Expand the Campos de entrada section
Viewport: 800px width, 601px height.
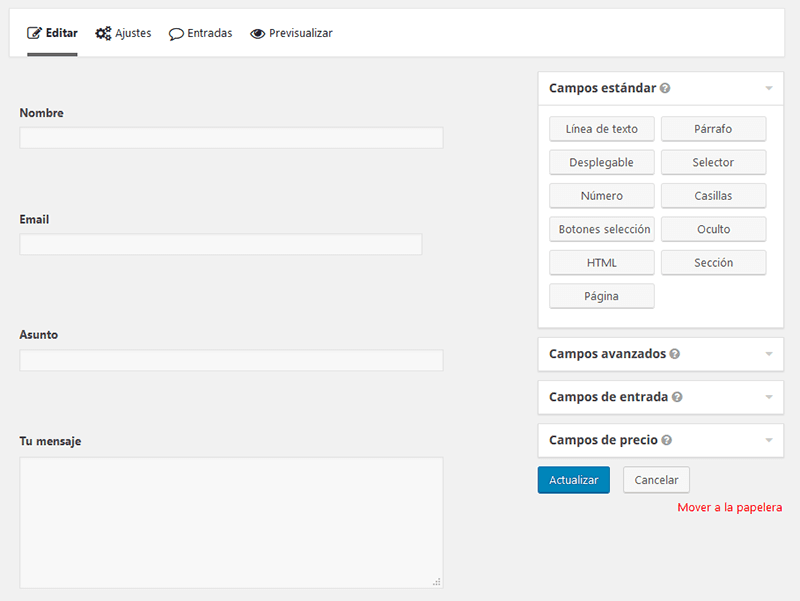click(x=768, y=397)
